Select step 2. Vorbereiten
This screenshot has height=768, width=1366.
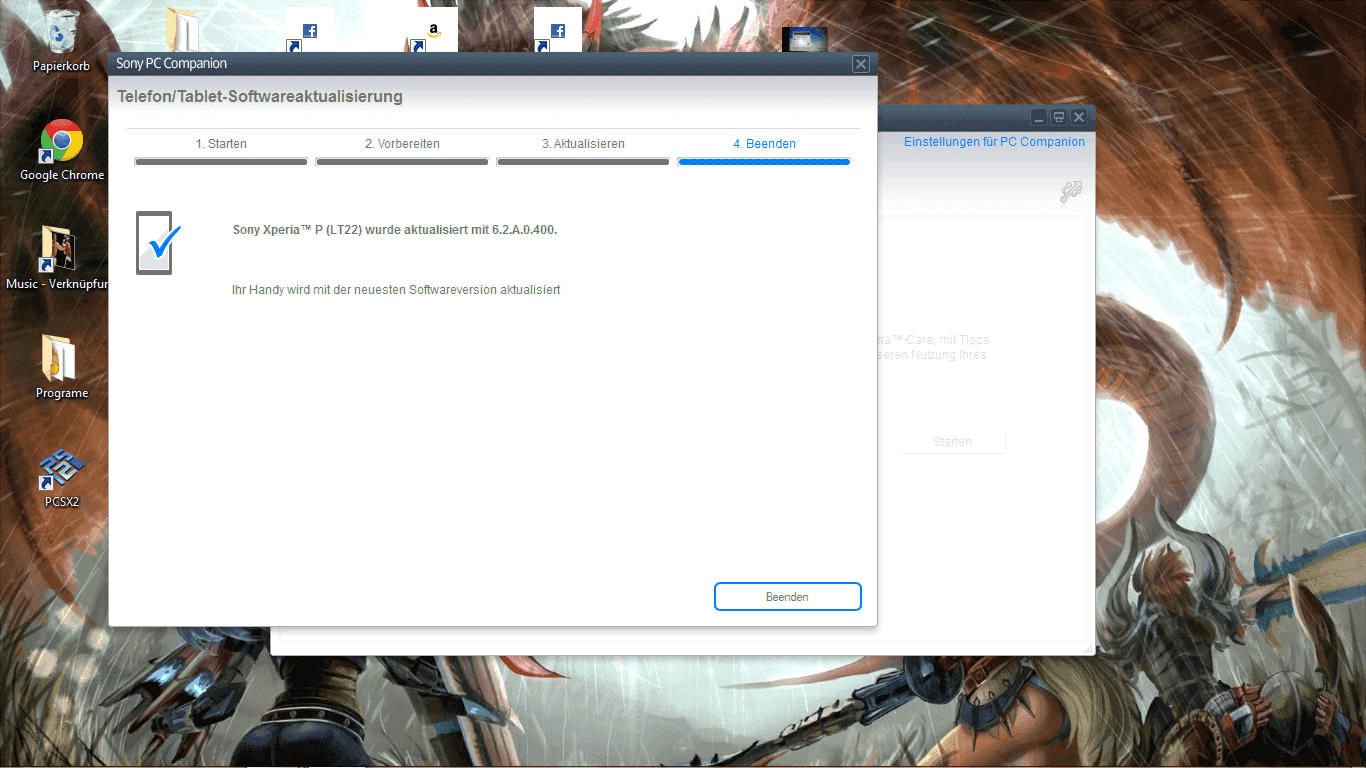(402, 144)
